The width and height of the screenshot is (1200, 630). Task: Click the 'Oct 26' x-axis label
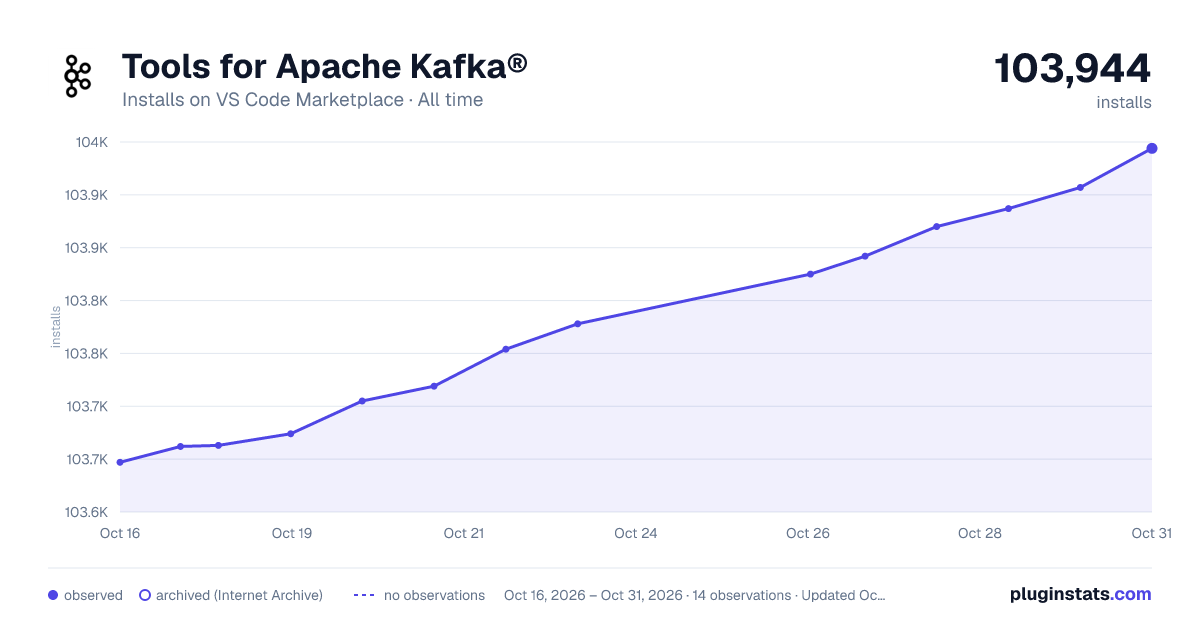click(808, 533)
